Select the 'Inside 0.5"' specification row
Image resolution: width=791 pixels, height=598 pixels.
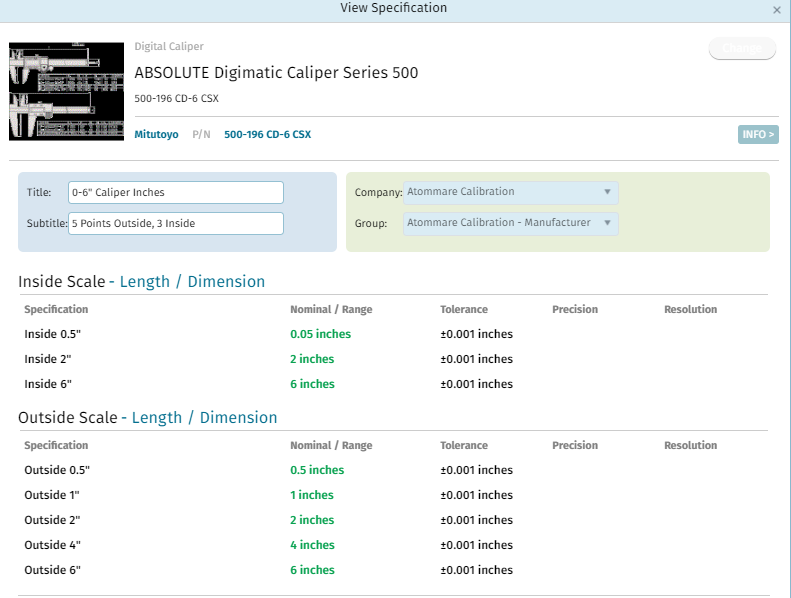pyautogui.click(x=393, y=334)
